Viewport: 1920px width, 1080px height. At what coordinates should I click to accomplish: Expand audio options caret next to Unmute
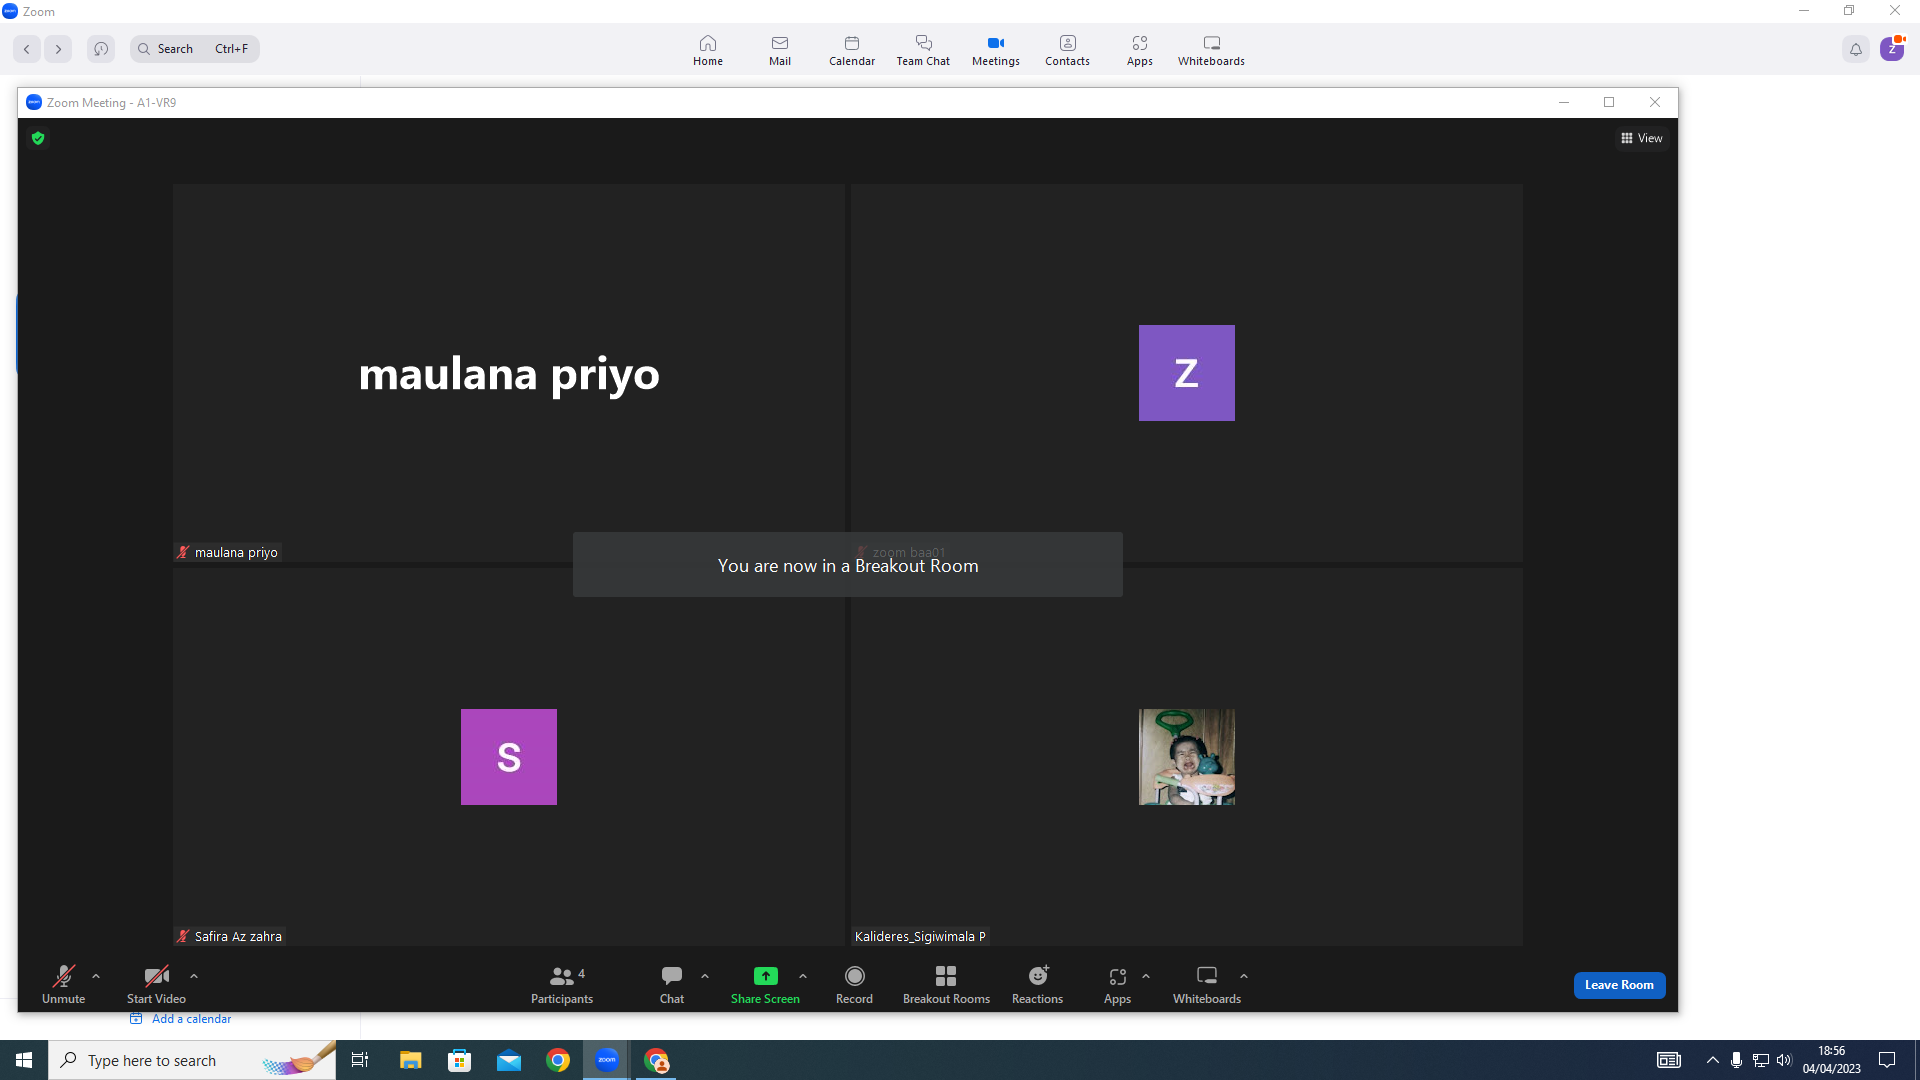click(x=96, y=976)
